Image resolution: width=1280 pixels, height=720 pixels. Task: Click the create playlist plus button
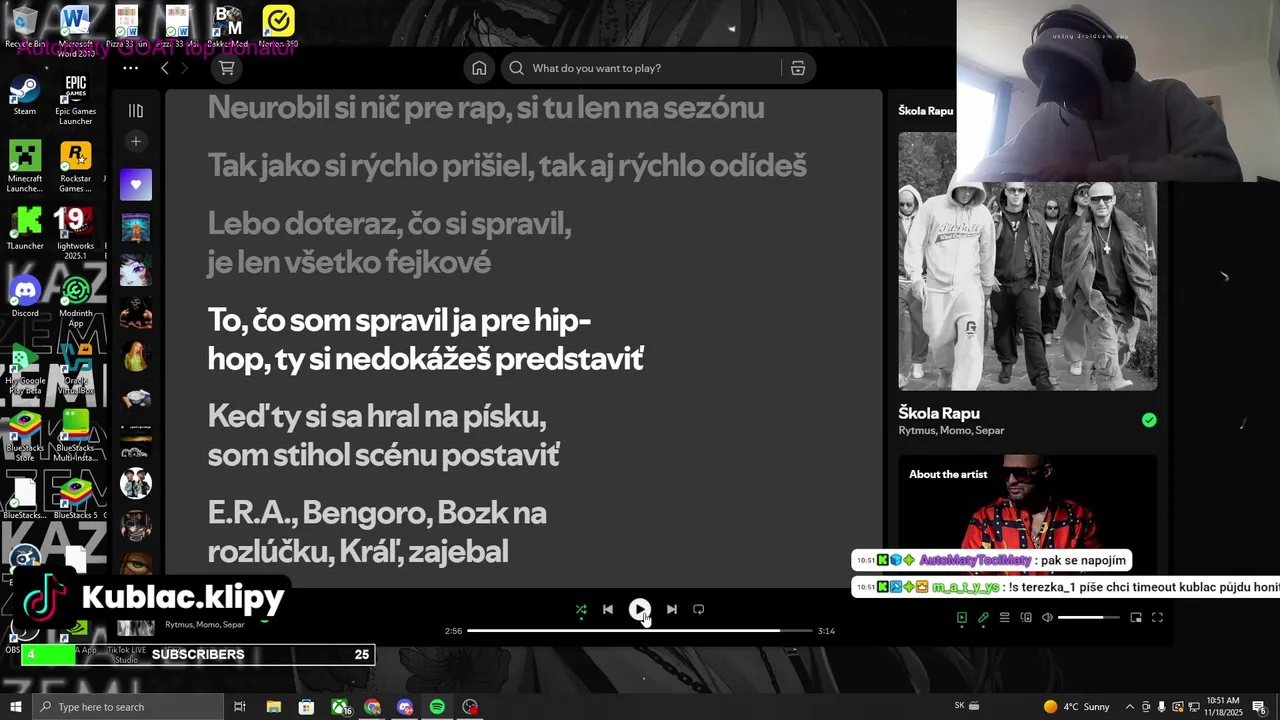(136, 141)
